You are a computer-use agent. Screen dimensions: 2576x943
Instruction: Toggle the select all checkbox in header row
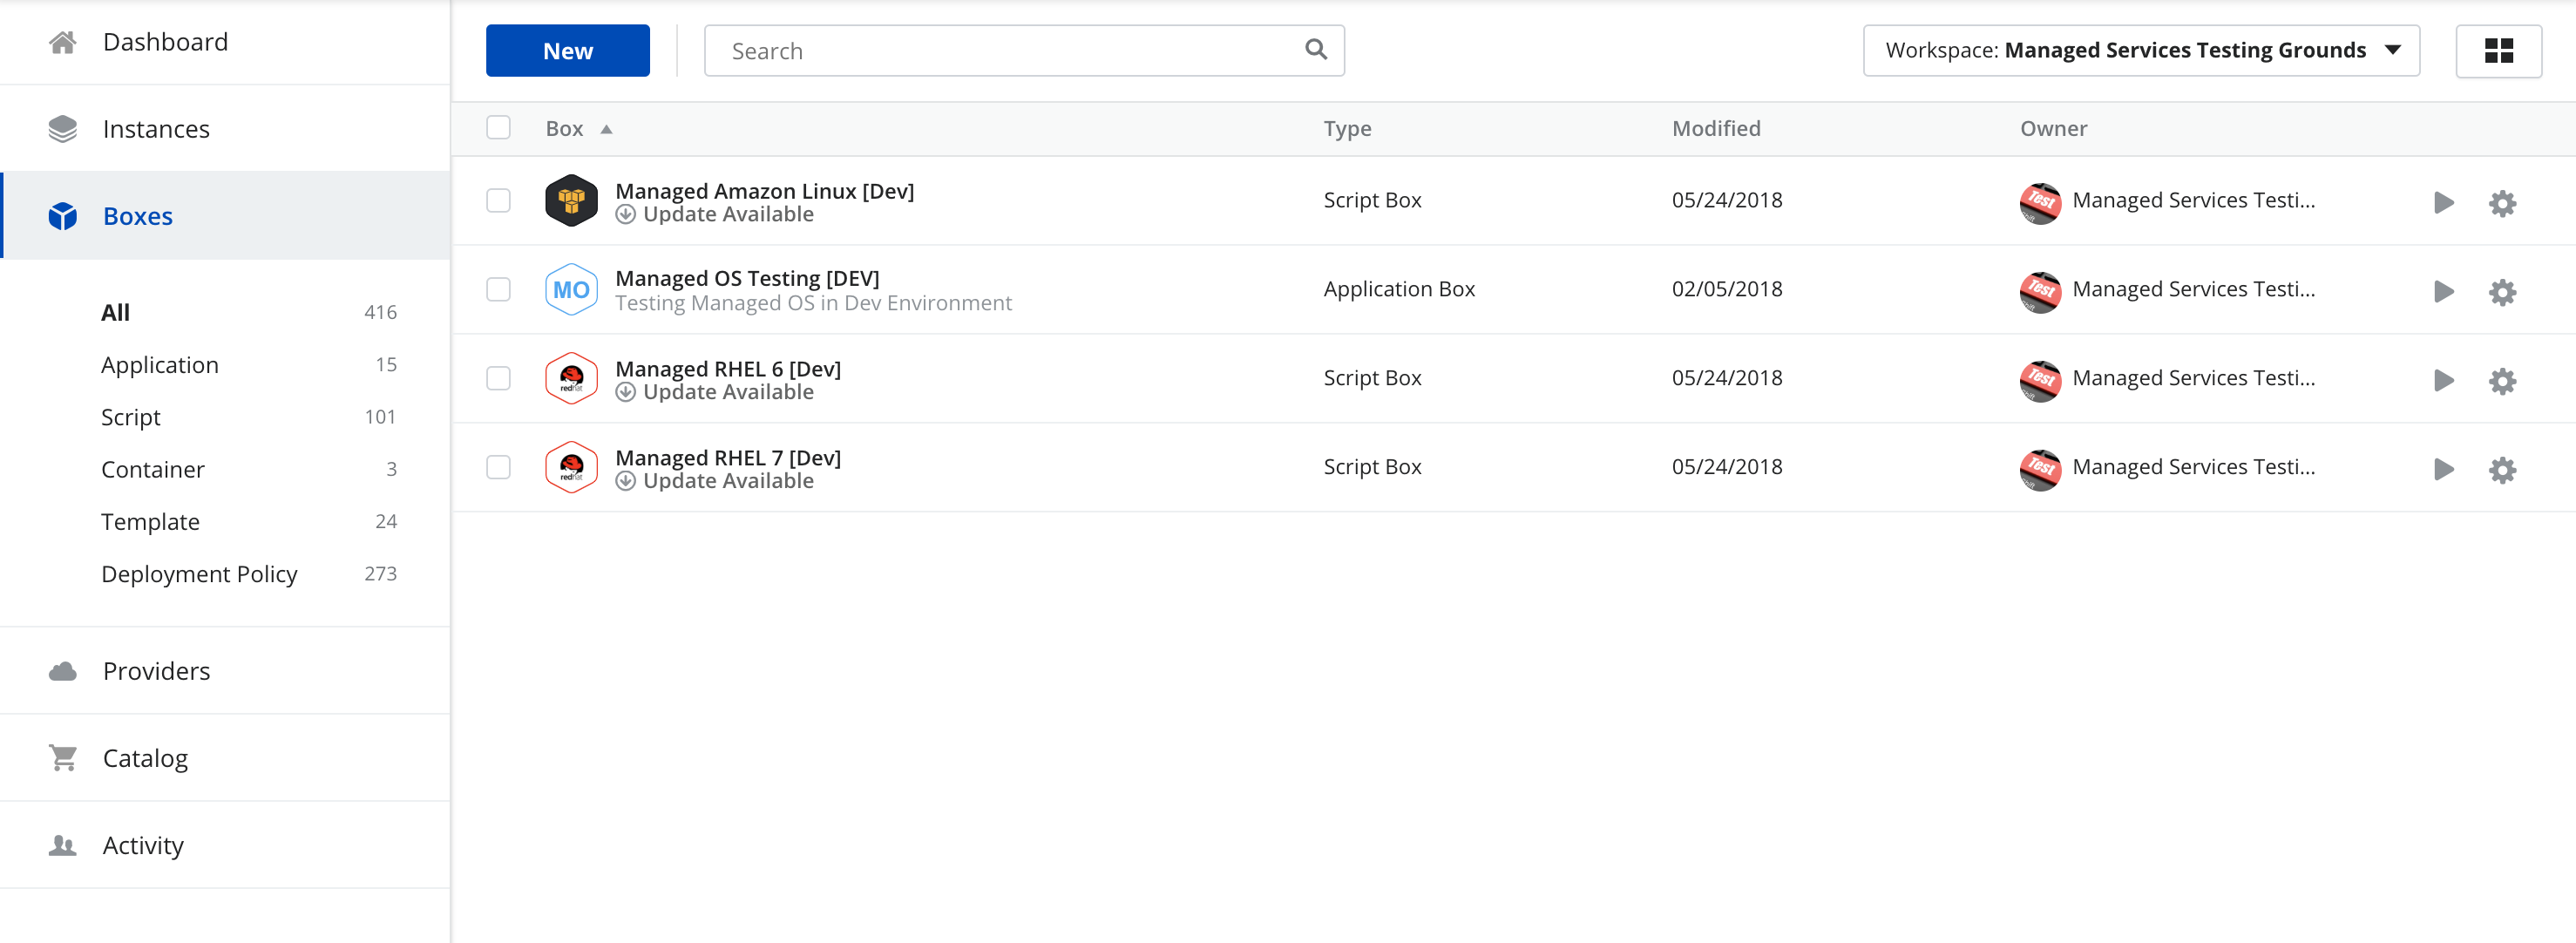[x=499, y=126]
